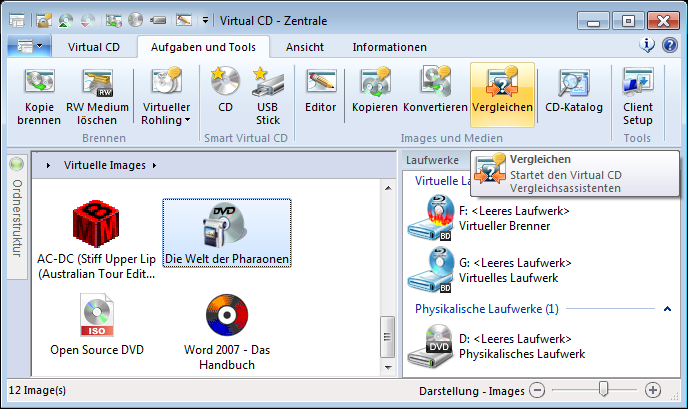Open the info bubble icon
Viewport: 688px width, 409px height.
(x=647, y=45)
